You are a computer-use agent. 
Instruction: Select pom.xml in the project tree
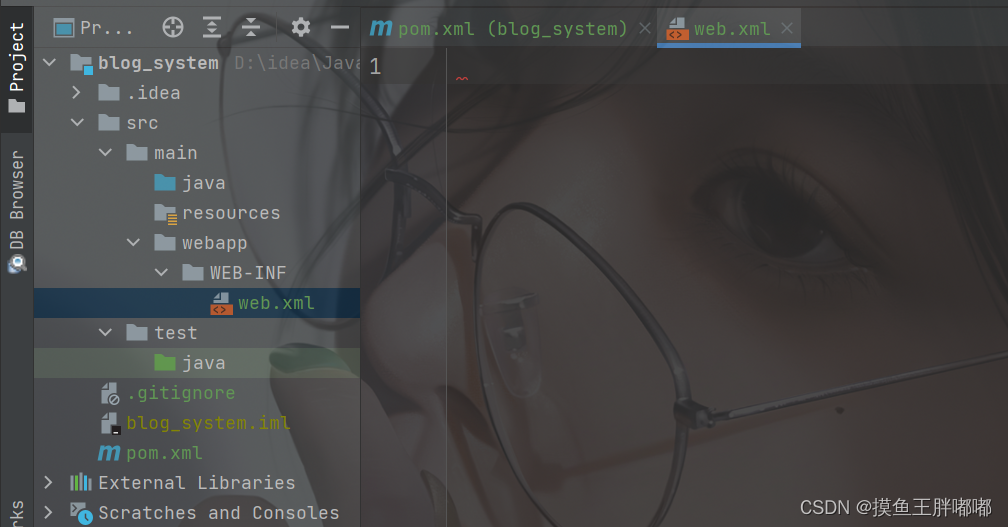(x=197, y=452)
